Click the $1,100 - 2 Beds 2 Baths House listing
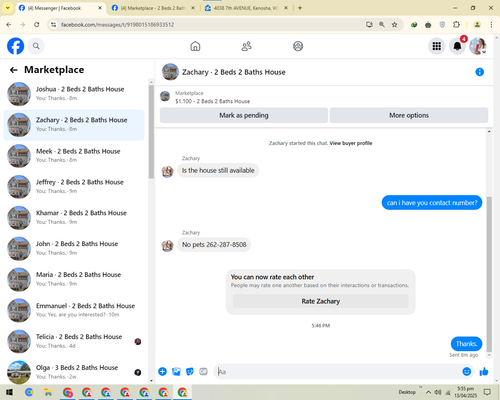 [x=212, y=101]
